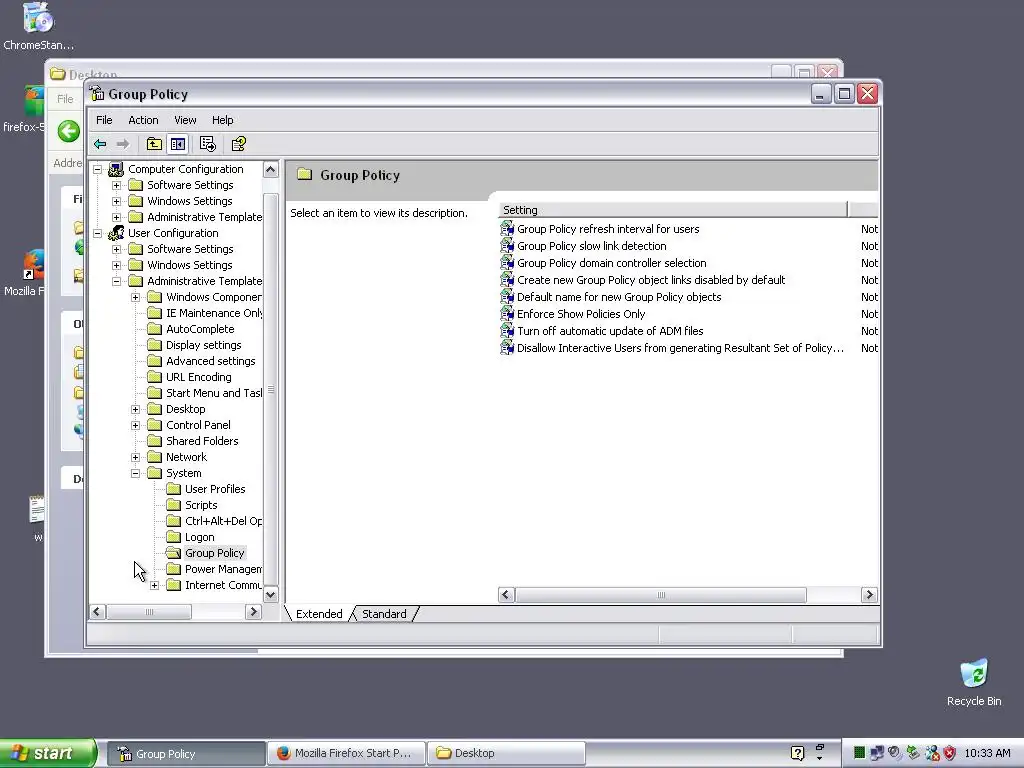This screenshot has width=1024, height=768.
Task: Click the taskbar clock showing 10:33 AM
Action: point(987,753)
